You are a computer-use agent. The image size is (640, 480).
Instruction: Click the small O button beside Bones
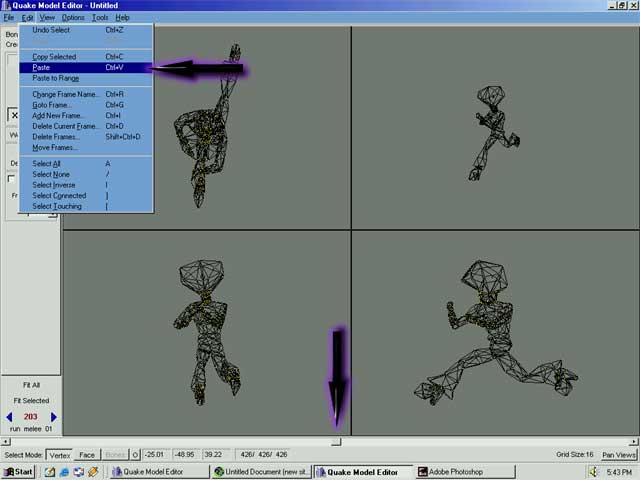click(136, 455)
